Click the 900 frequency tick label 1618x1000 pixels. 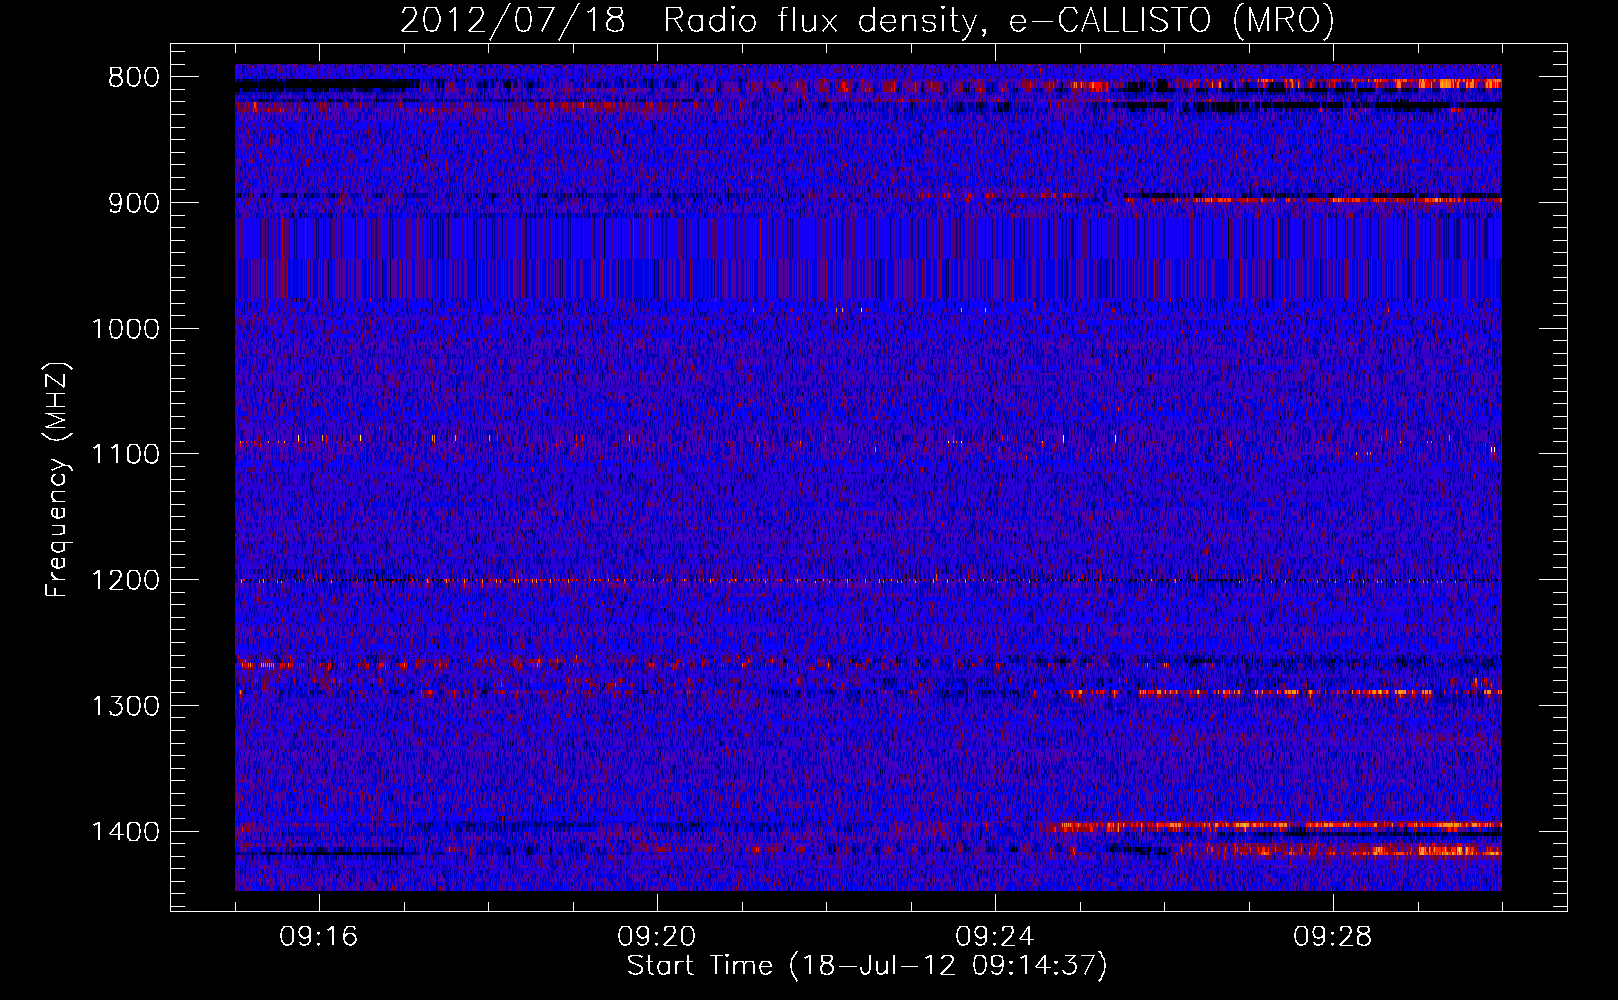click(x=134, y=203)
